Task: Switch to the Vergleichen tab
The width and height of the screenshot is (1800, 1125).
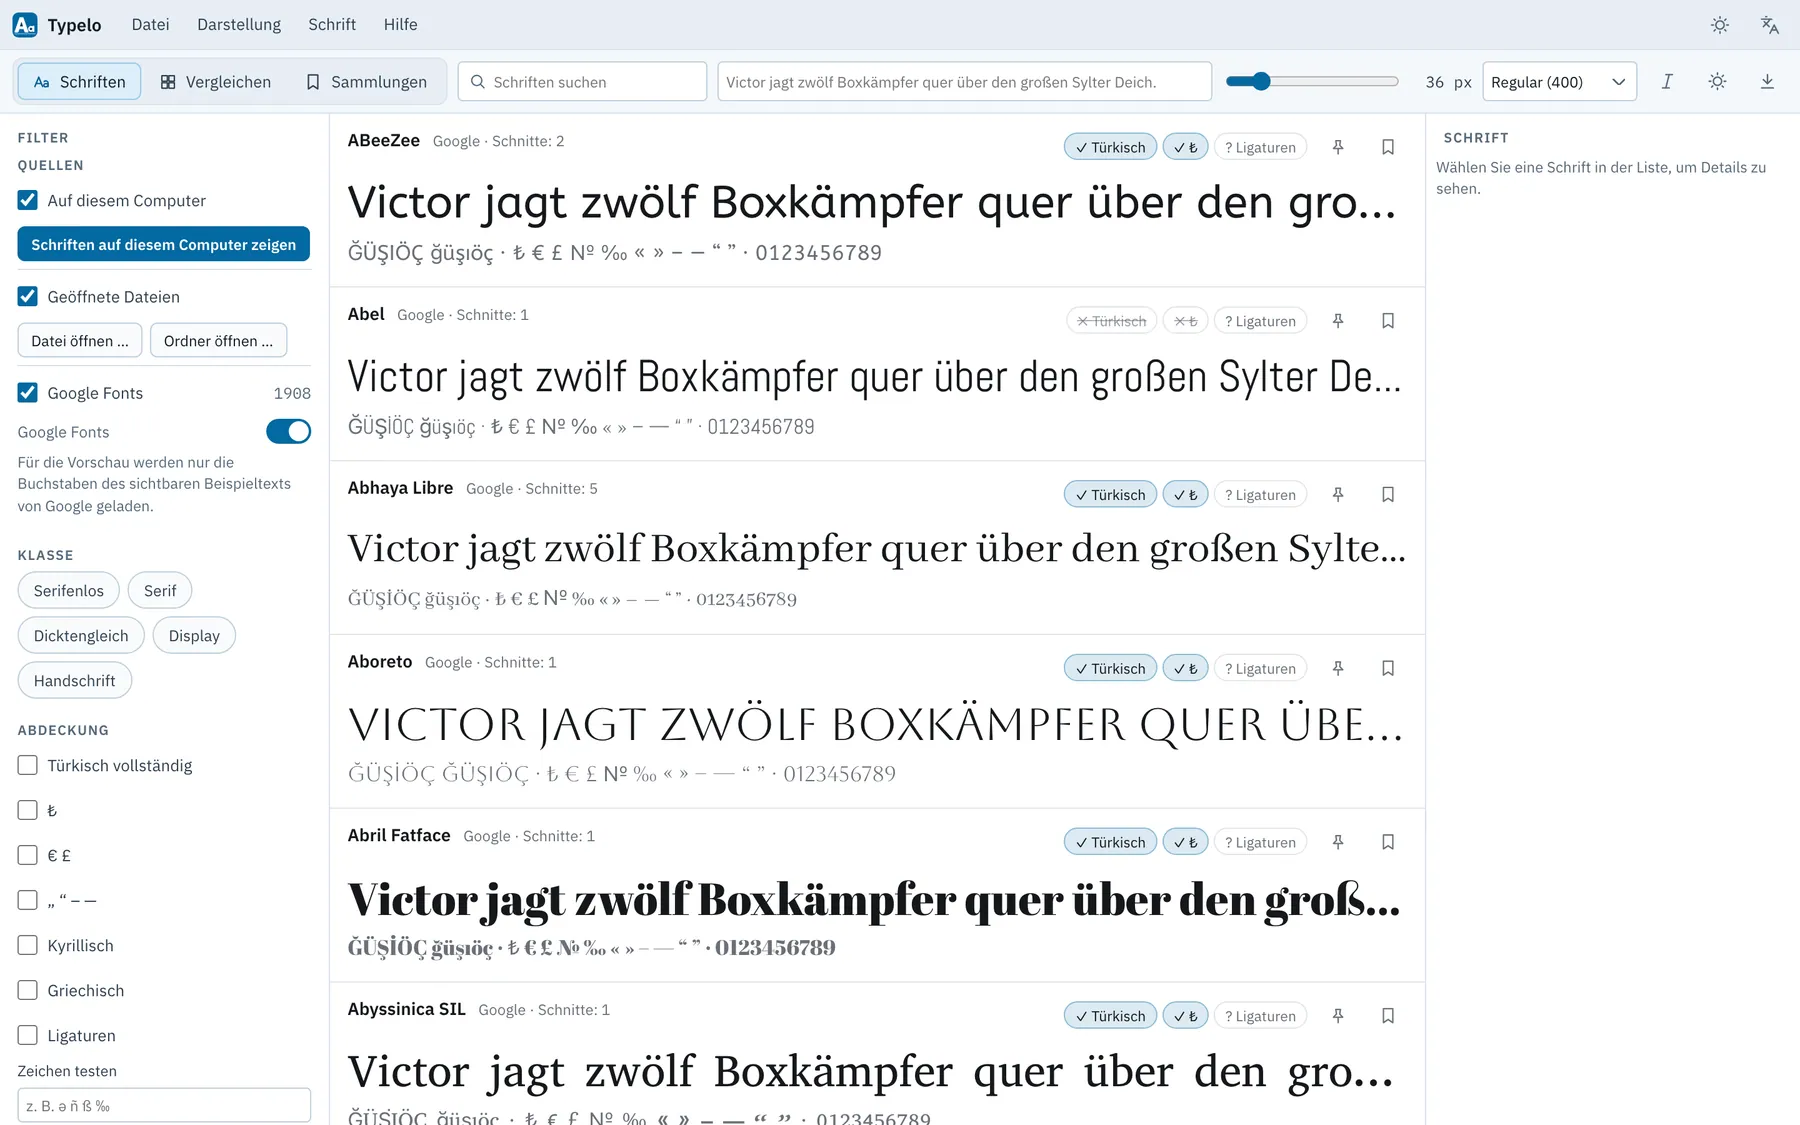Action: coord(216,82)
